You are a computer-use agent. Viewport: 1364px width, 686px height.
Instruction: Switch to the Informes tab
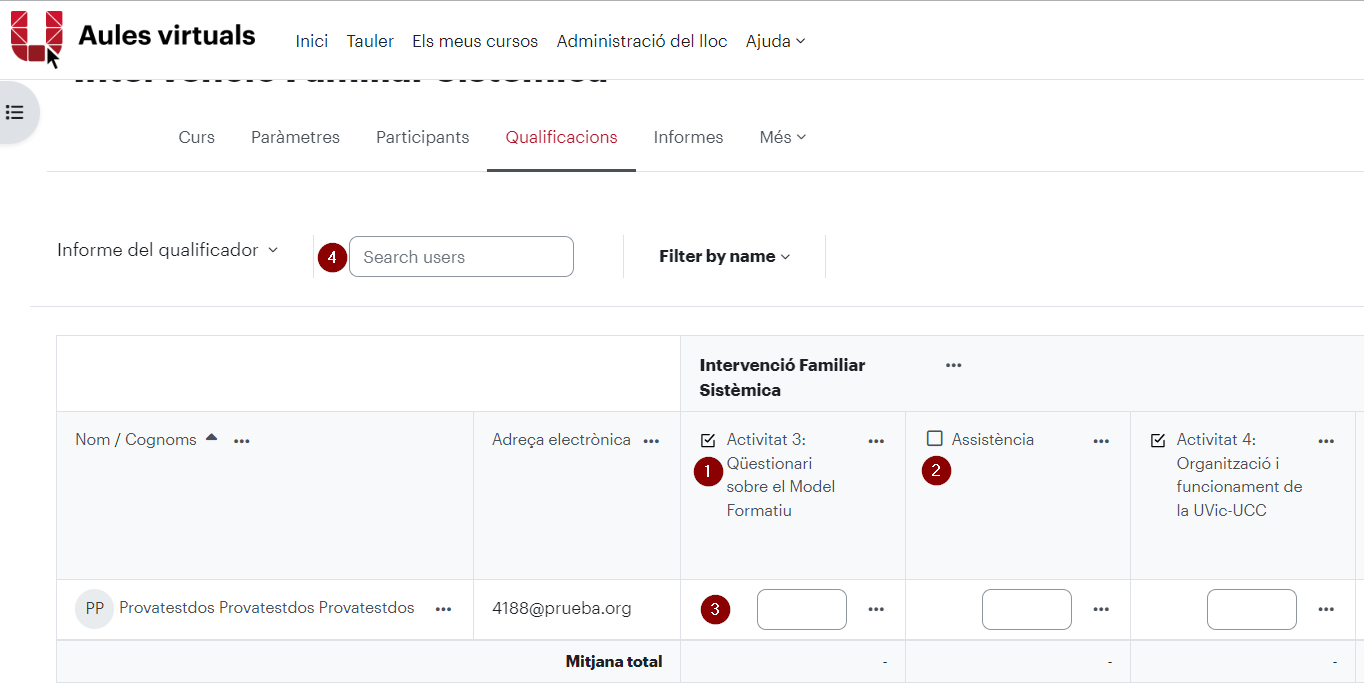click(688, 137)
